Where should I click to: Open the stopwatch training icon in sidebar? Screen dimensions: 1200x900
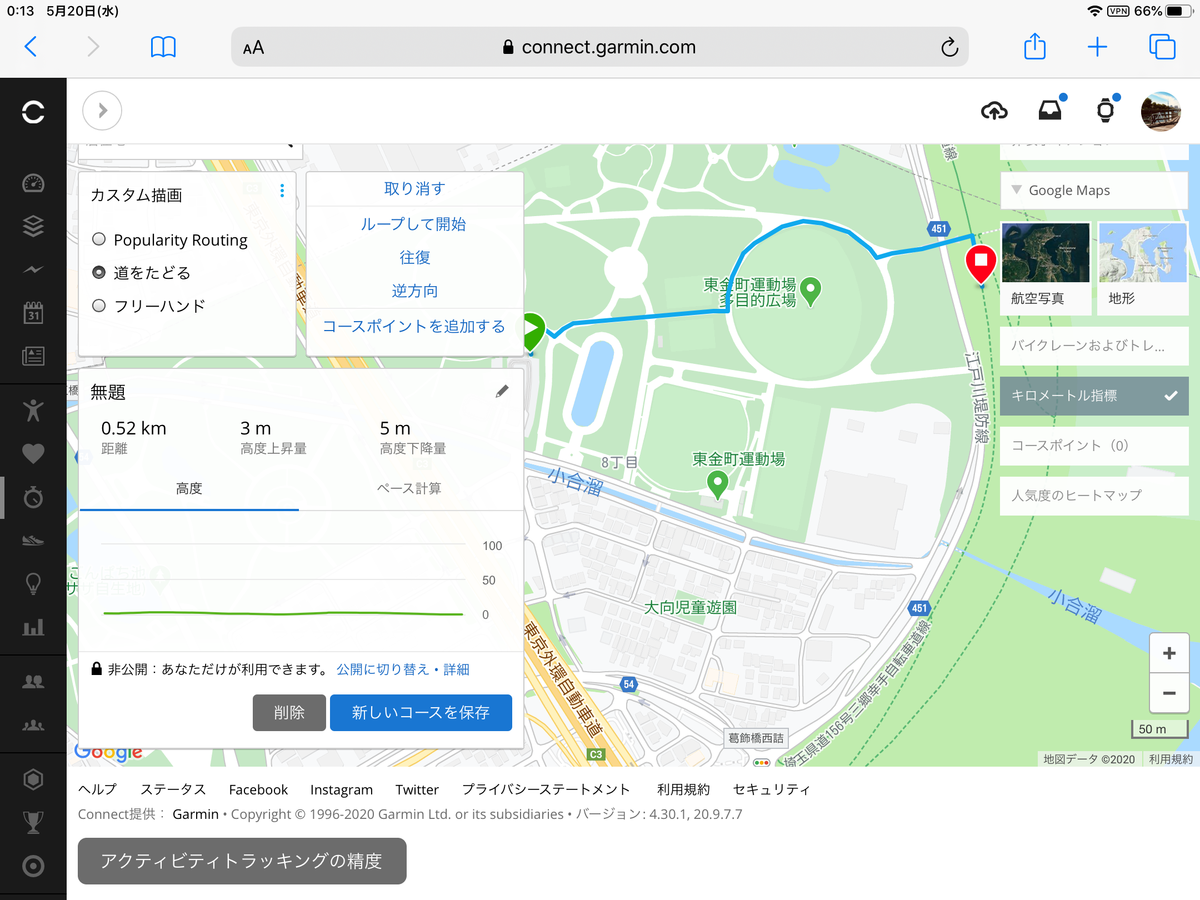point(33,496)
